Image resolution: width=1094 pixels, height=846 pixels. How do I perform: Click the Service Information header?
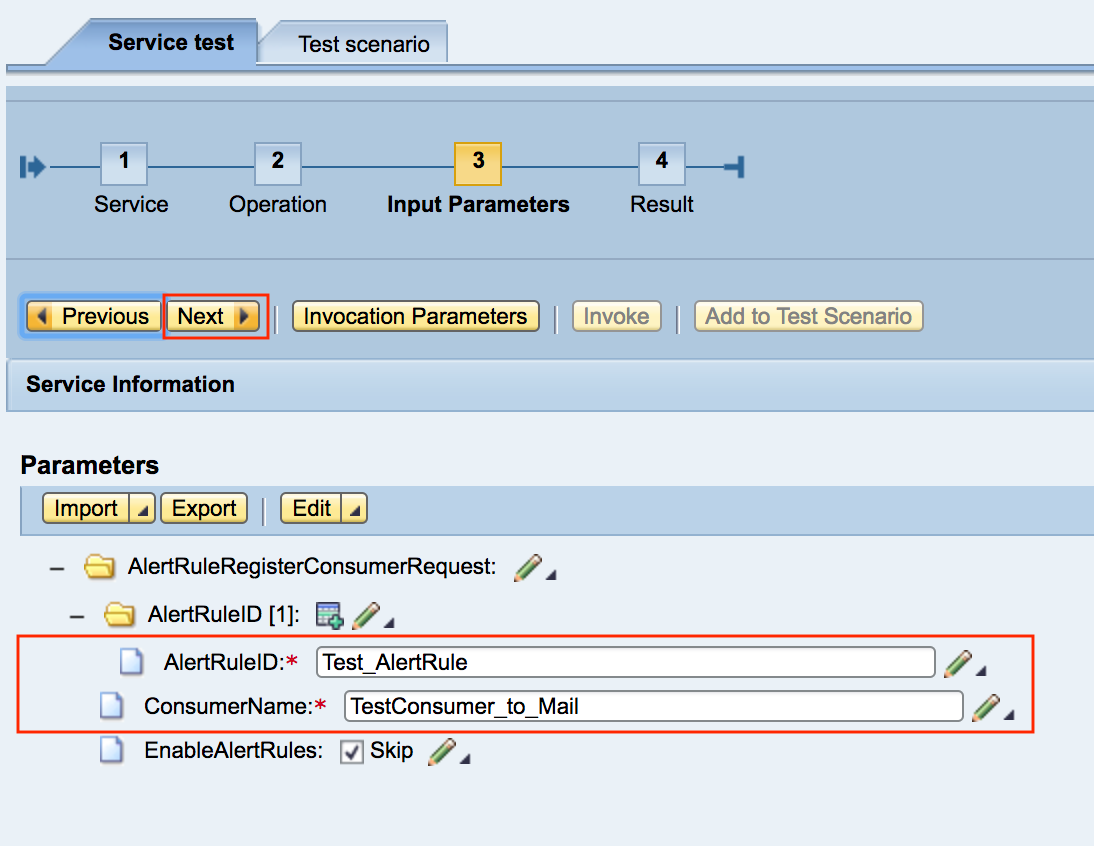click(130, 384)
